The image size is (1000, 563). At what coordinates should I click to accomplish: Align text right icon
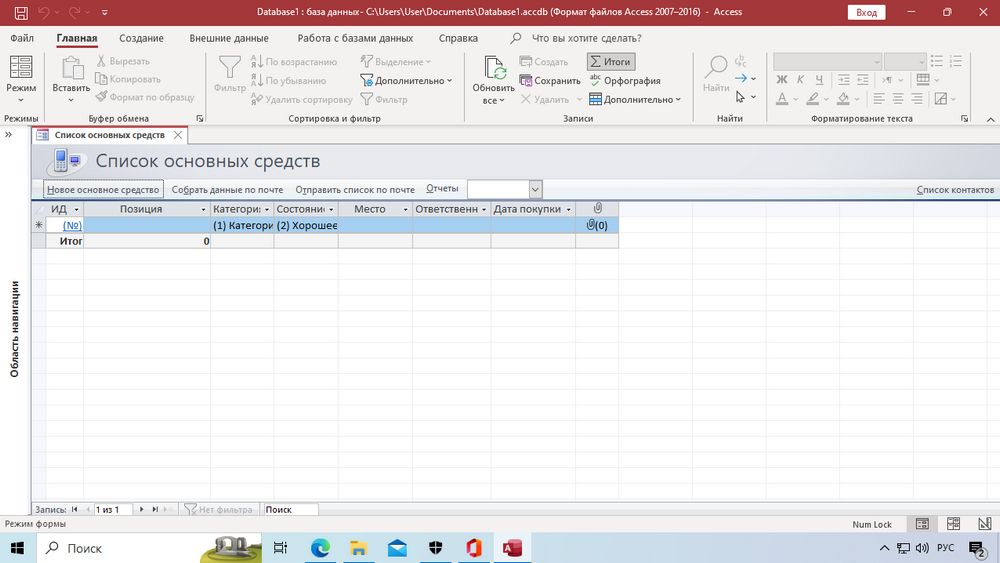click(x=917, y=99)
